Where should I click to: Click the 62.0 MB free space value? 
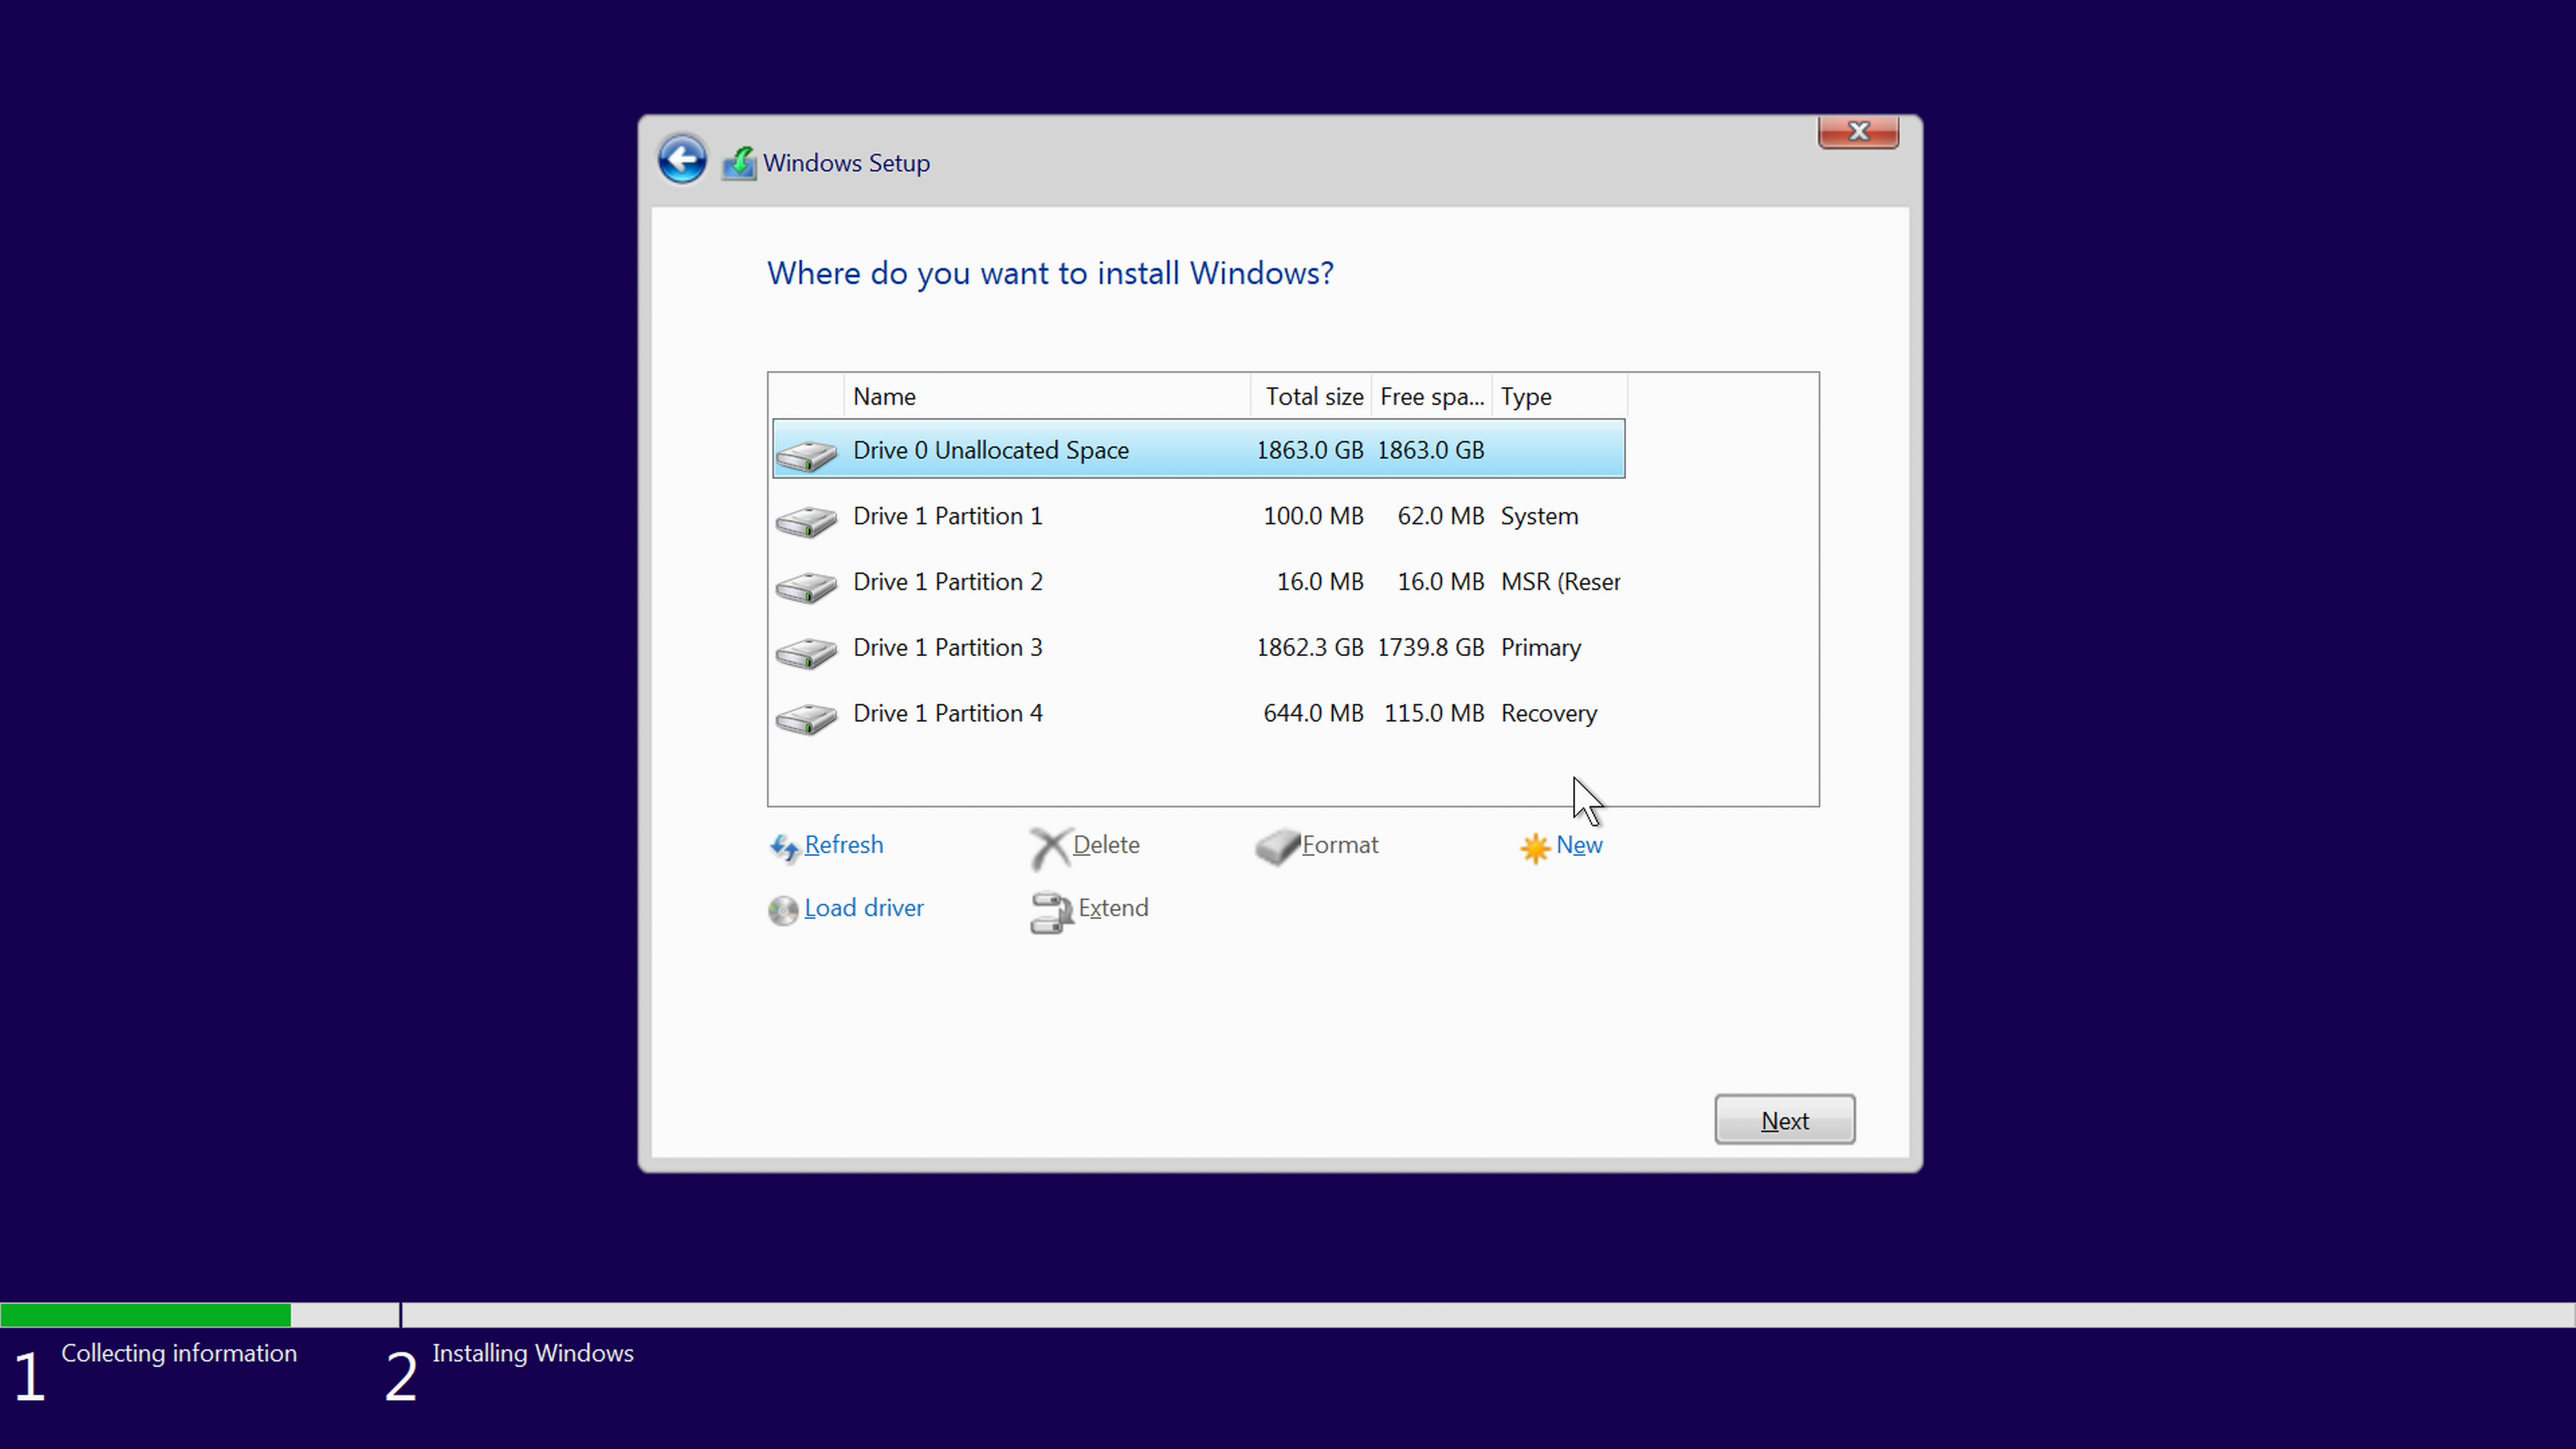pos(1441,516)
